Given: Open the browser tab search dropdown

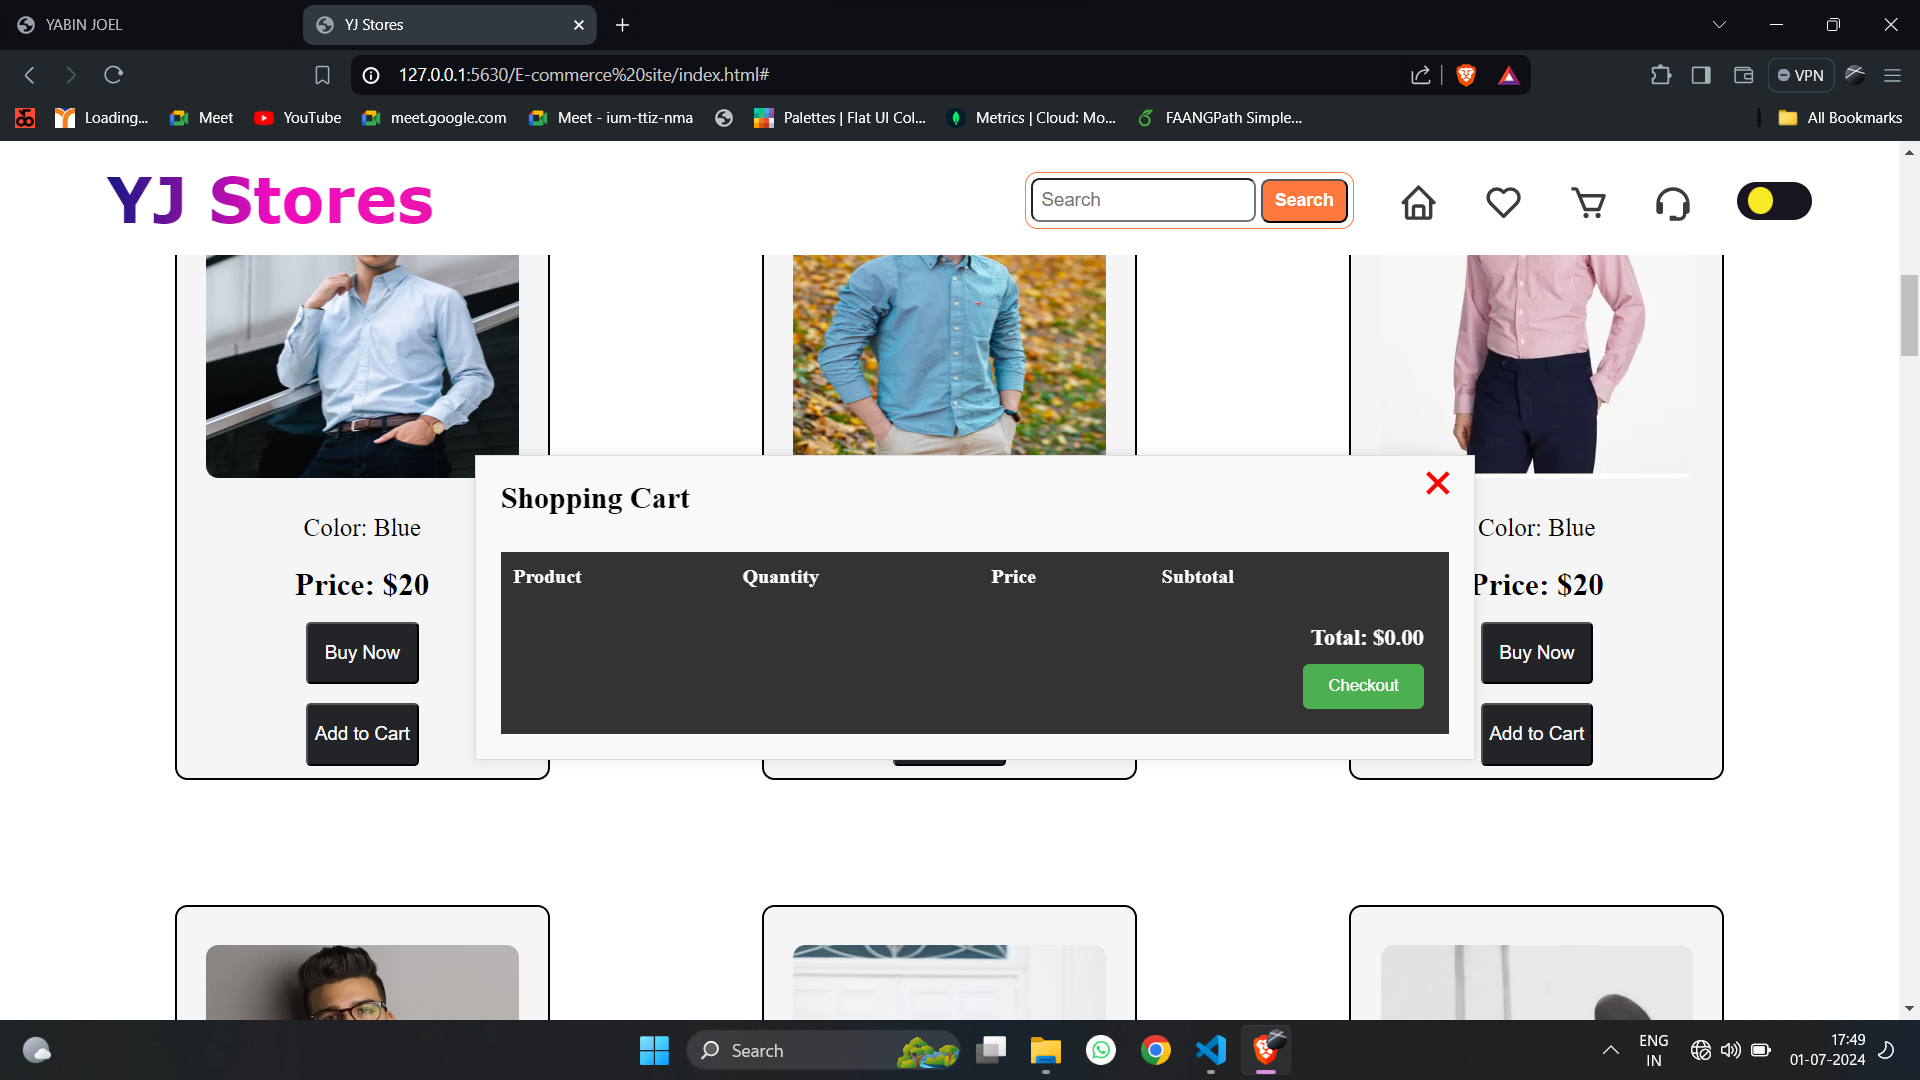Looking at the screenshot, I should click(x=1718, y=24).
